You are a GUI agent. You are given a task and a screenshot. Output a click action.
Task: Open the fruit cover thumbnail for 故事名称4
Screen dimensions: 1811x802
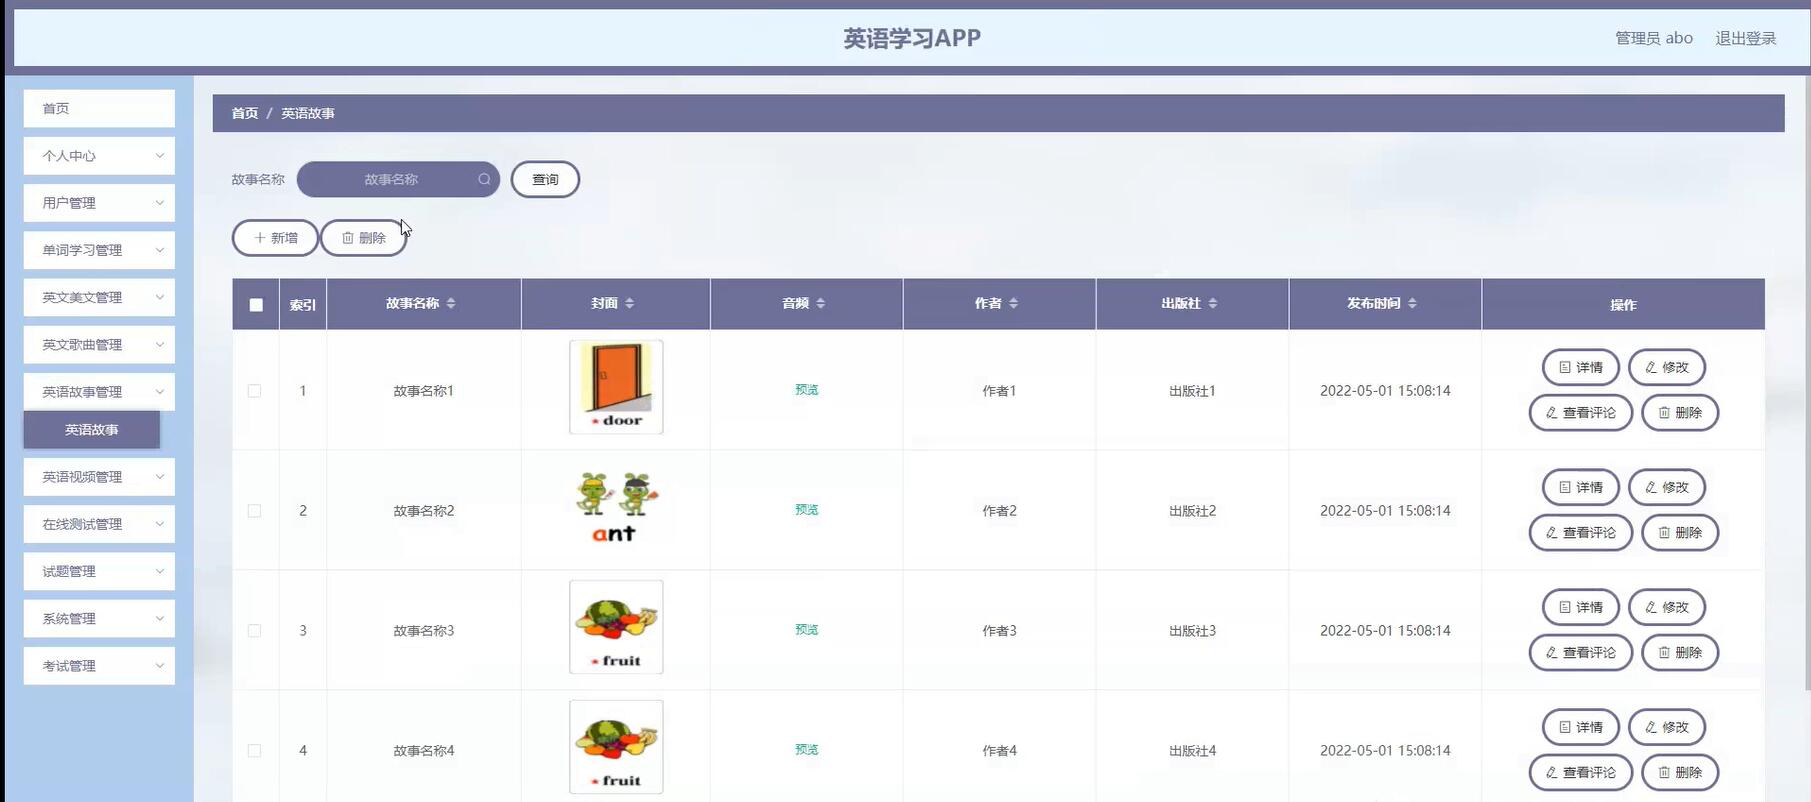coord(616,747)
